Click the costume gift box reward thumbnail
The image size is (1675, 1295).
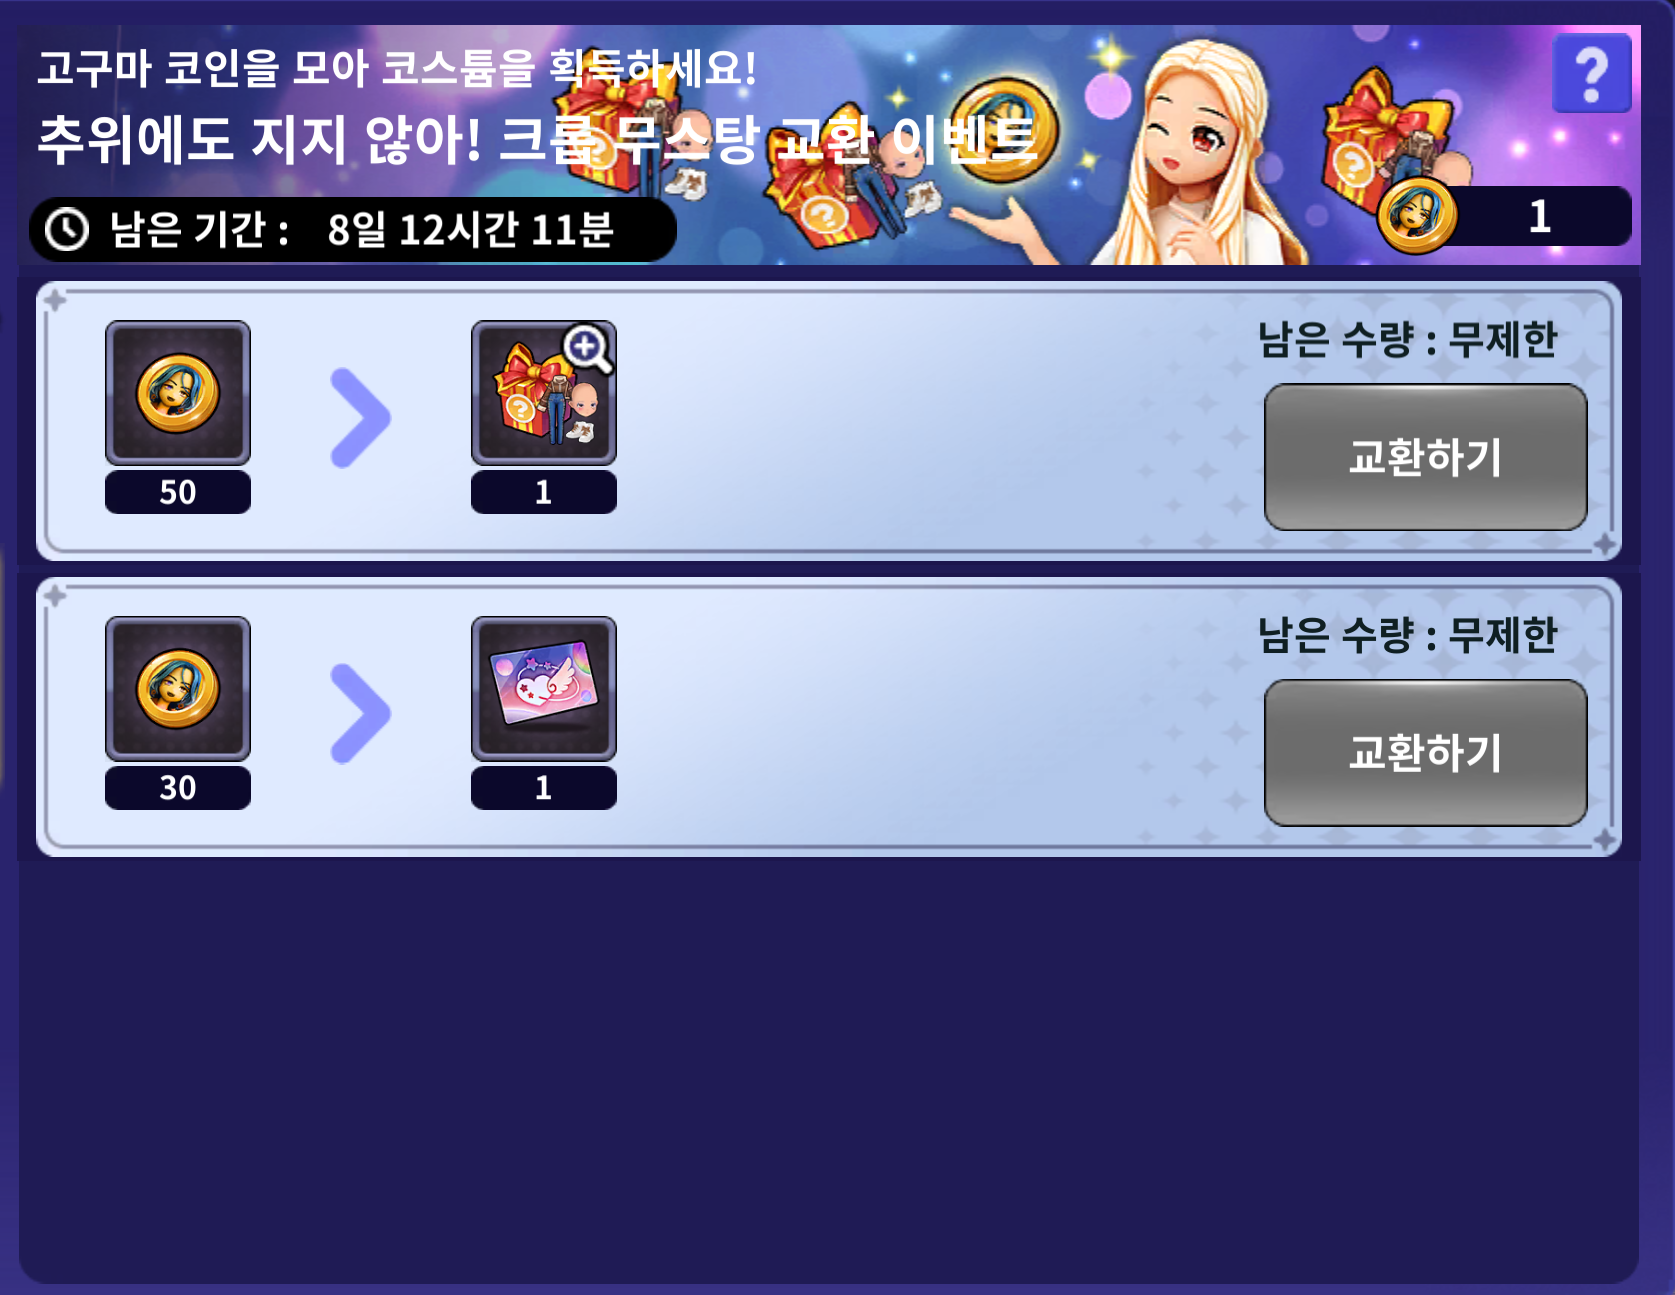(x=544, y=393)
